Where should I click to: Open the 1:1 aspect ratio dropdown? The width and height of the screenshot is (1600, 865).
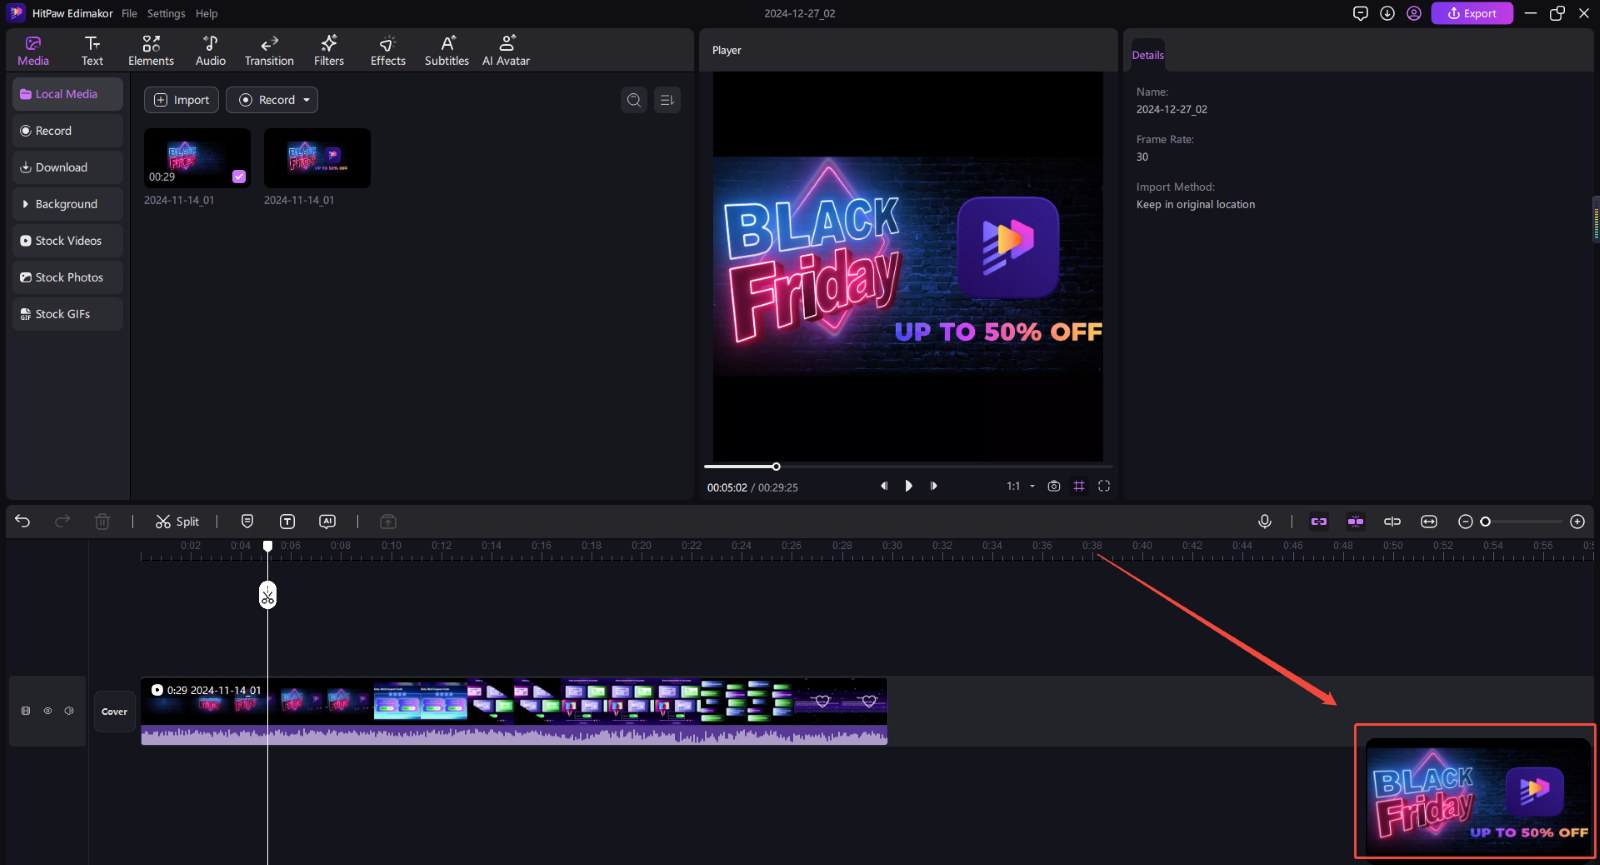point(1020,486)
